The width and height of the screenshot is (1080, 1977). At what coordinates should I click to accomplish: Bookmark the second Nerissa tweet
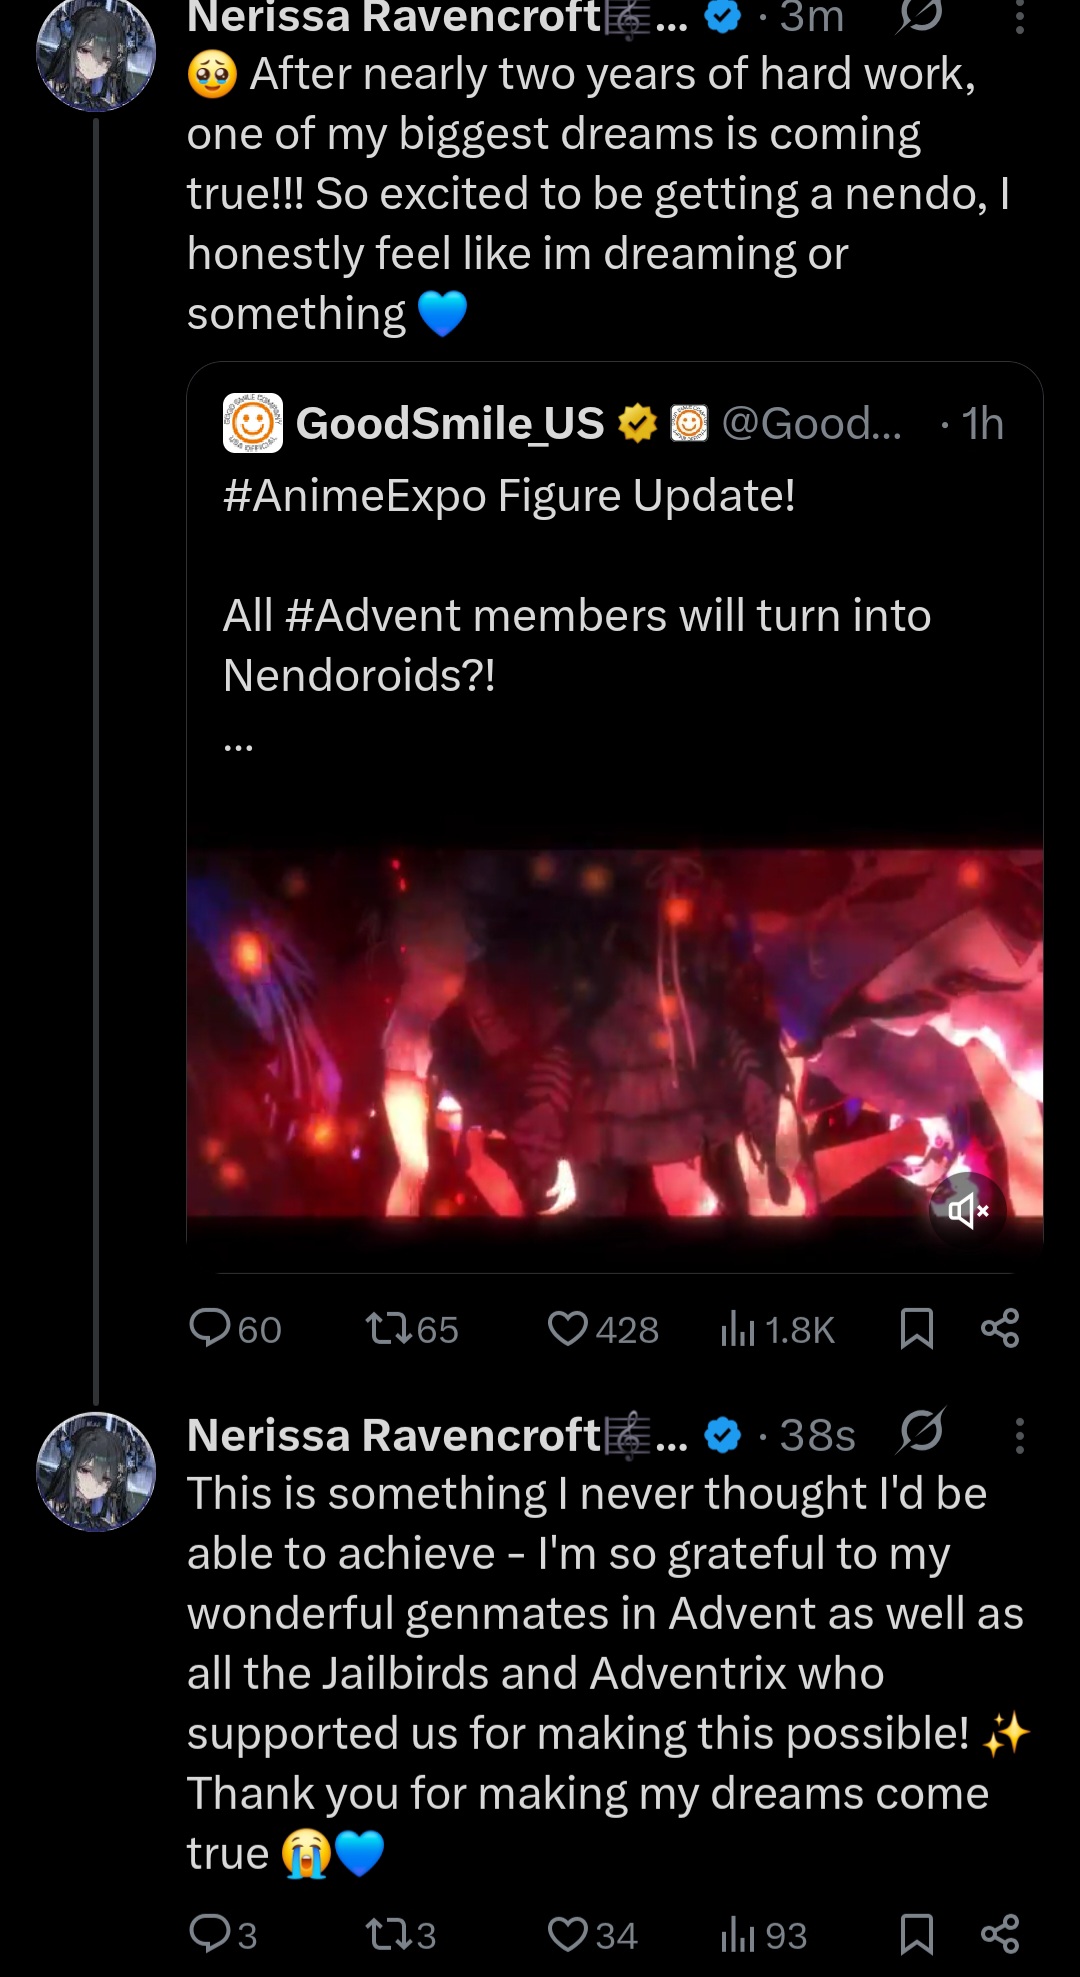pyautogui.click(x=916, y=1933)
